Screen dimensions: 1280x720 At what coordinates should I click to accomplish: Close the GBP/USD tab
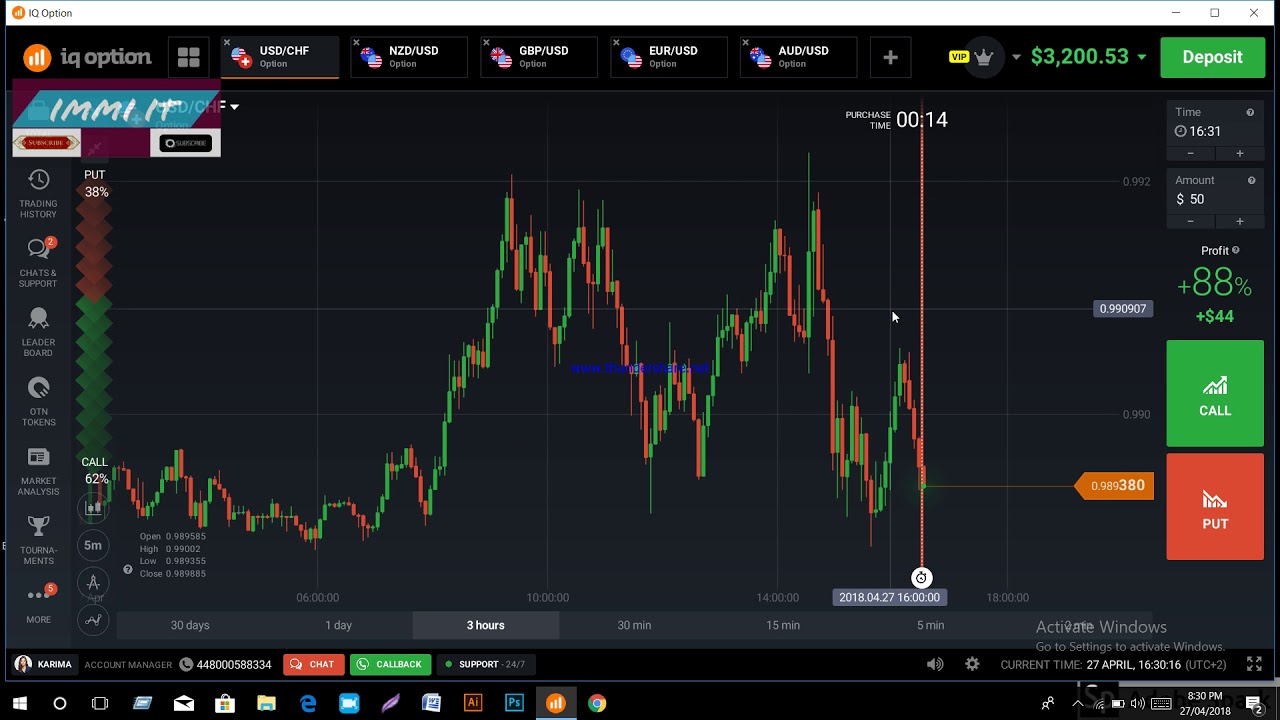(487, 43)
